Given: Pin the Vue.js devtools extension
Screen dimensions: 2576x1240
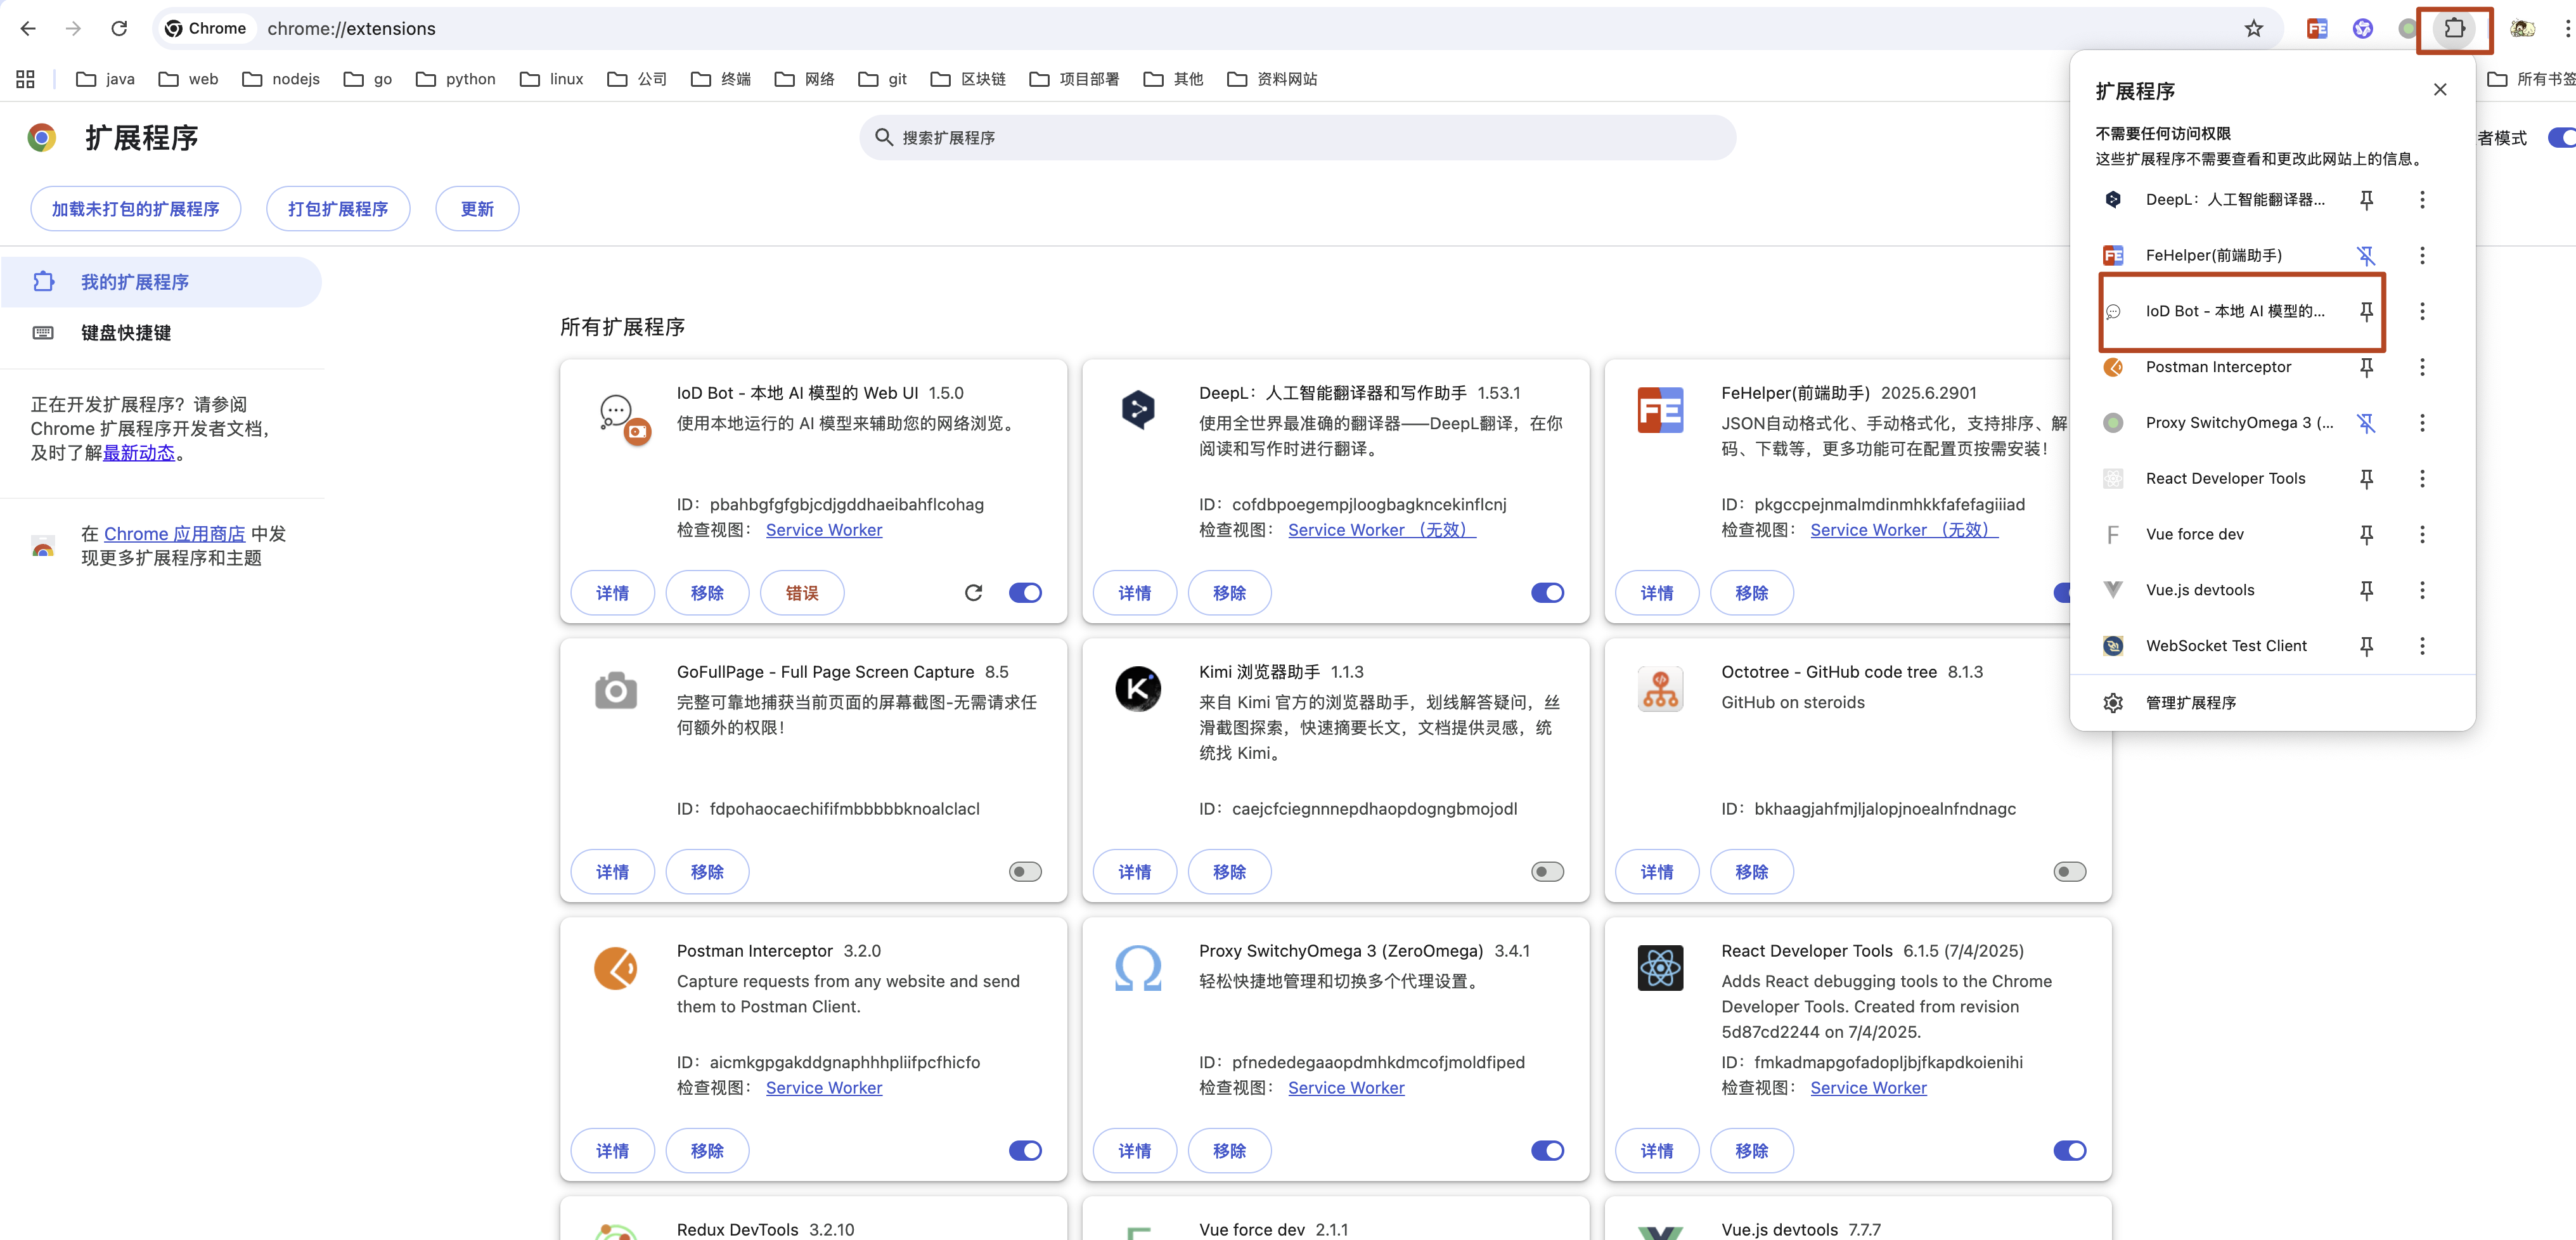Looking at the screenshot, I should (x=2366, y=590).
